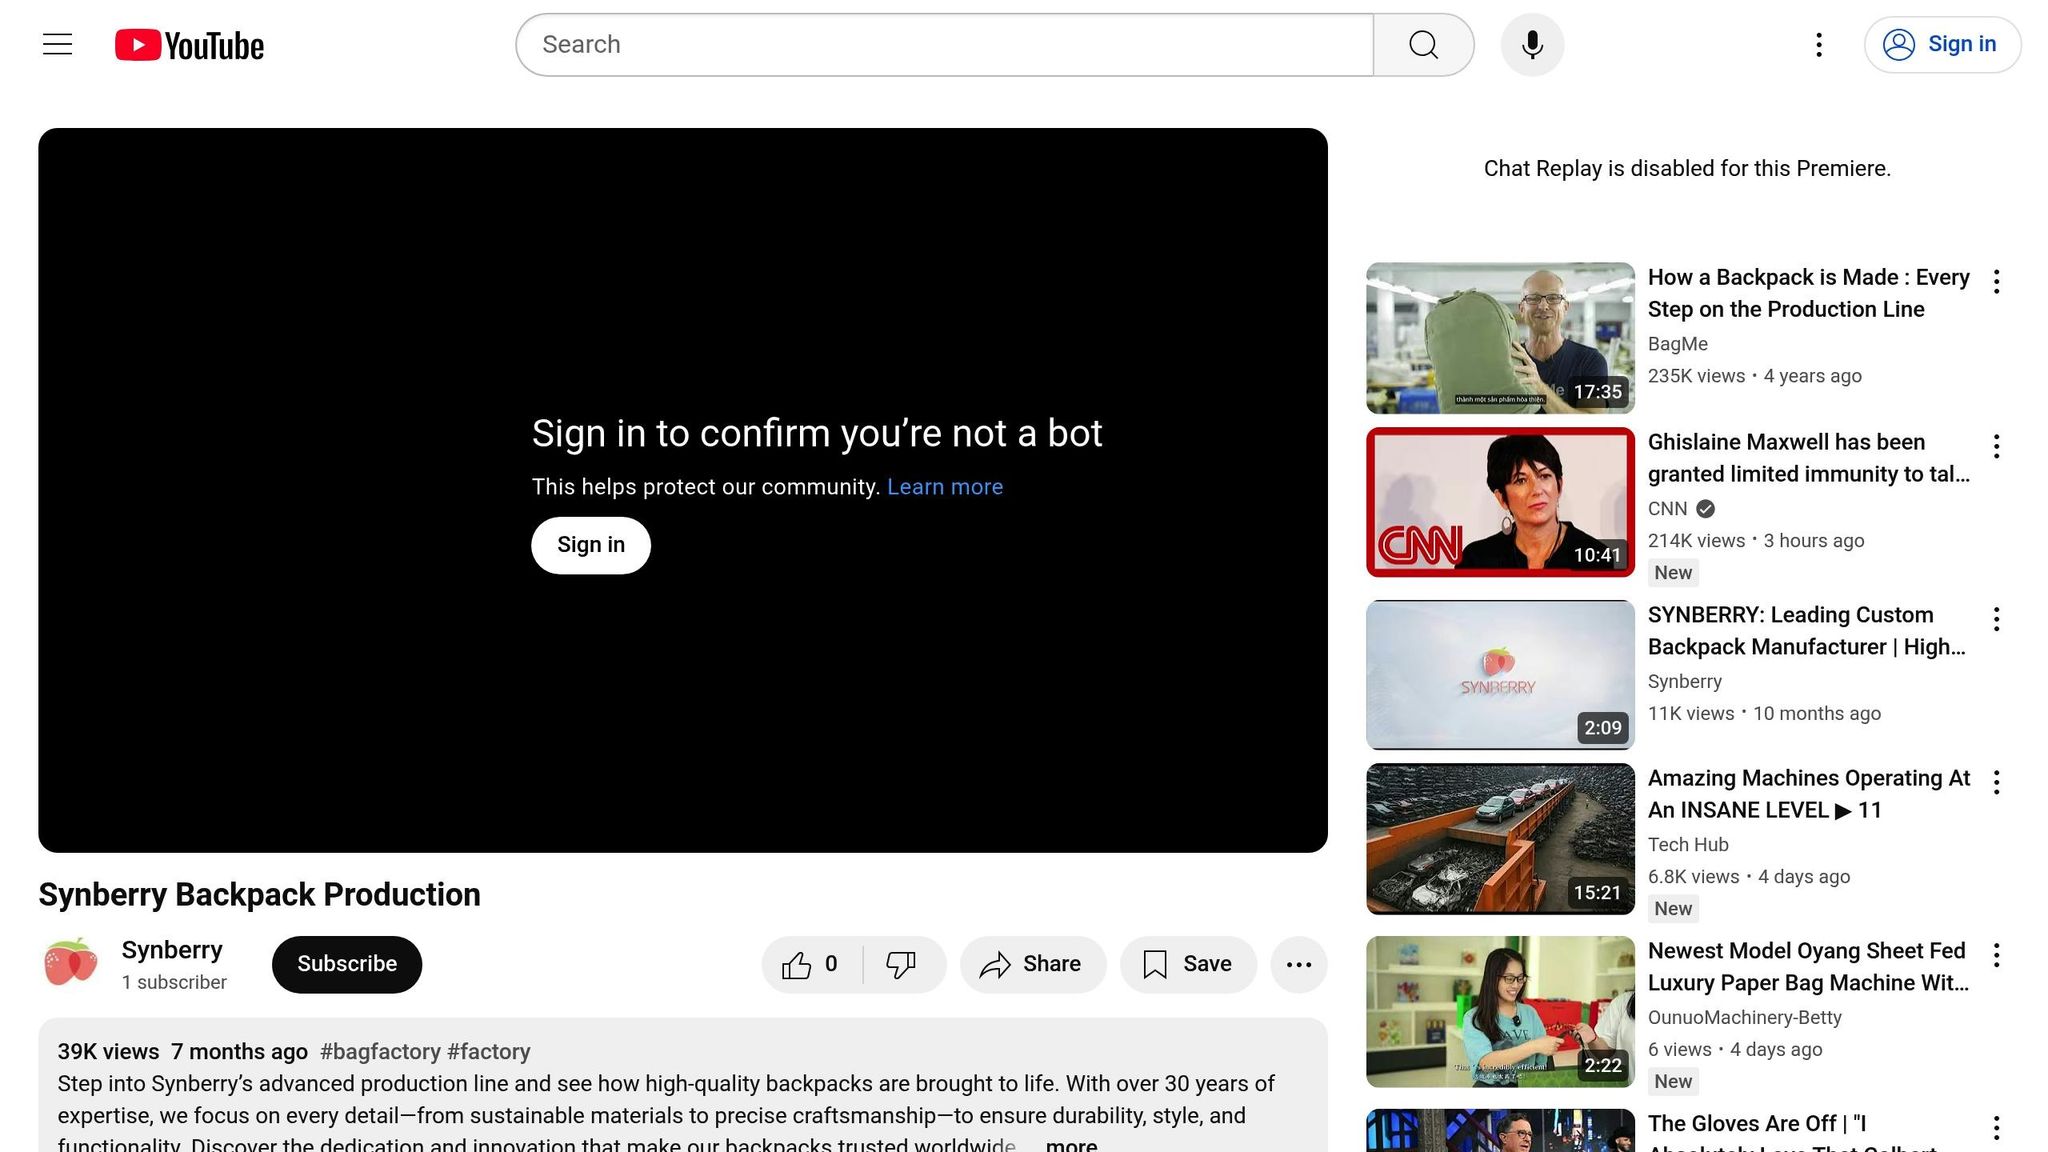Open options for Amazing Machines video
The width and height of the screenshot is (2048, 1152).
[1996, 782]
